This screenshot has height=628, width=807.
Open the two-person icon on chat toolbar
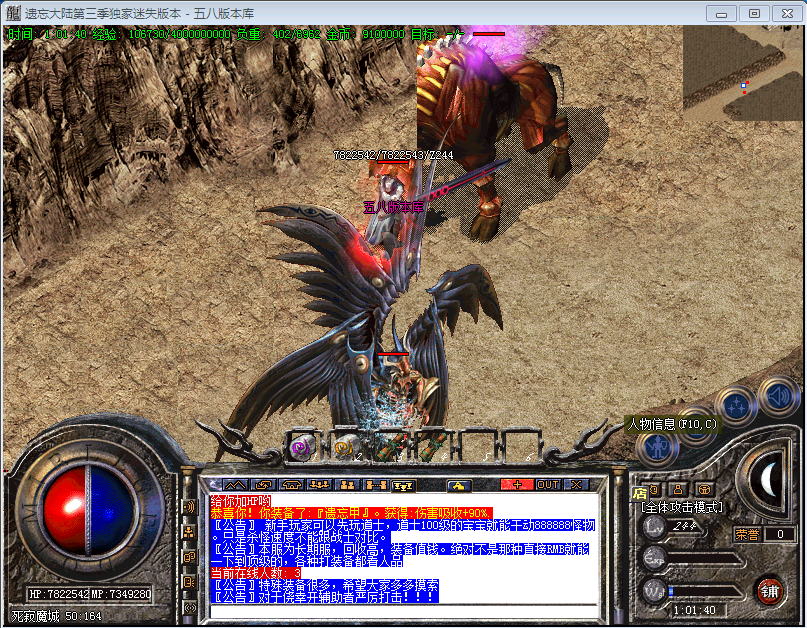pyautogui.click(x=347, y=485)
